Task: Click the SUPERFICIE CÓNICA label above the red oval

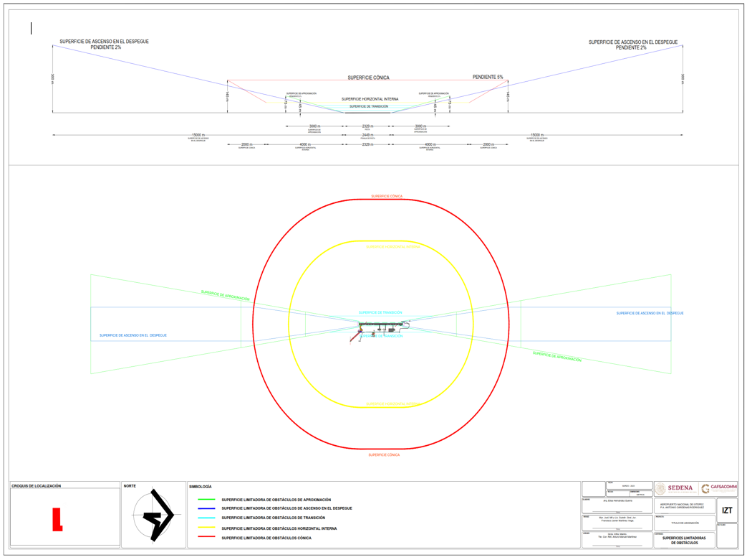Action: coord(385,197)
